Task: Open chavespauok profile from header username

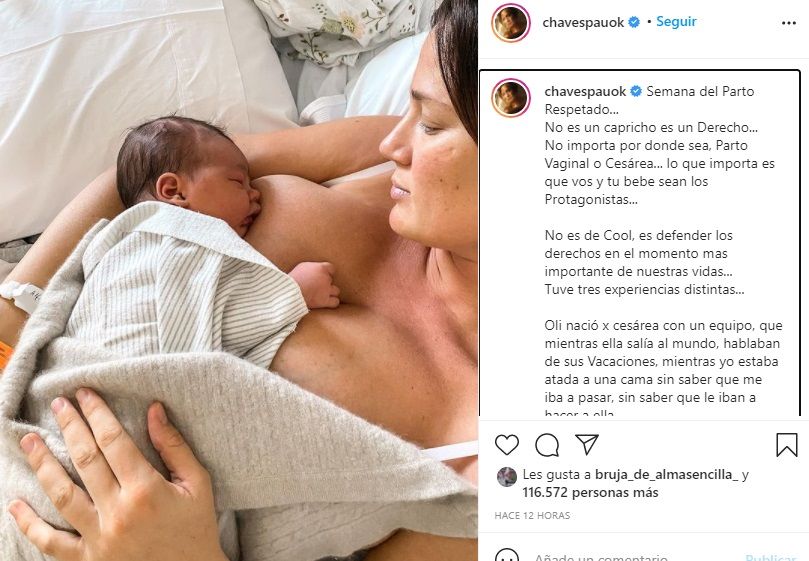Action: (x=583, y=23)
